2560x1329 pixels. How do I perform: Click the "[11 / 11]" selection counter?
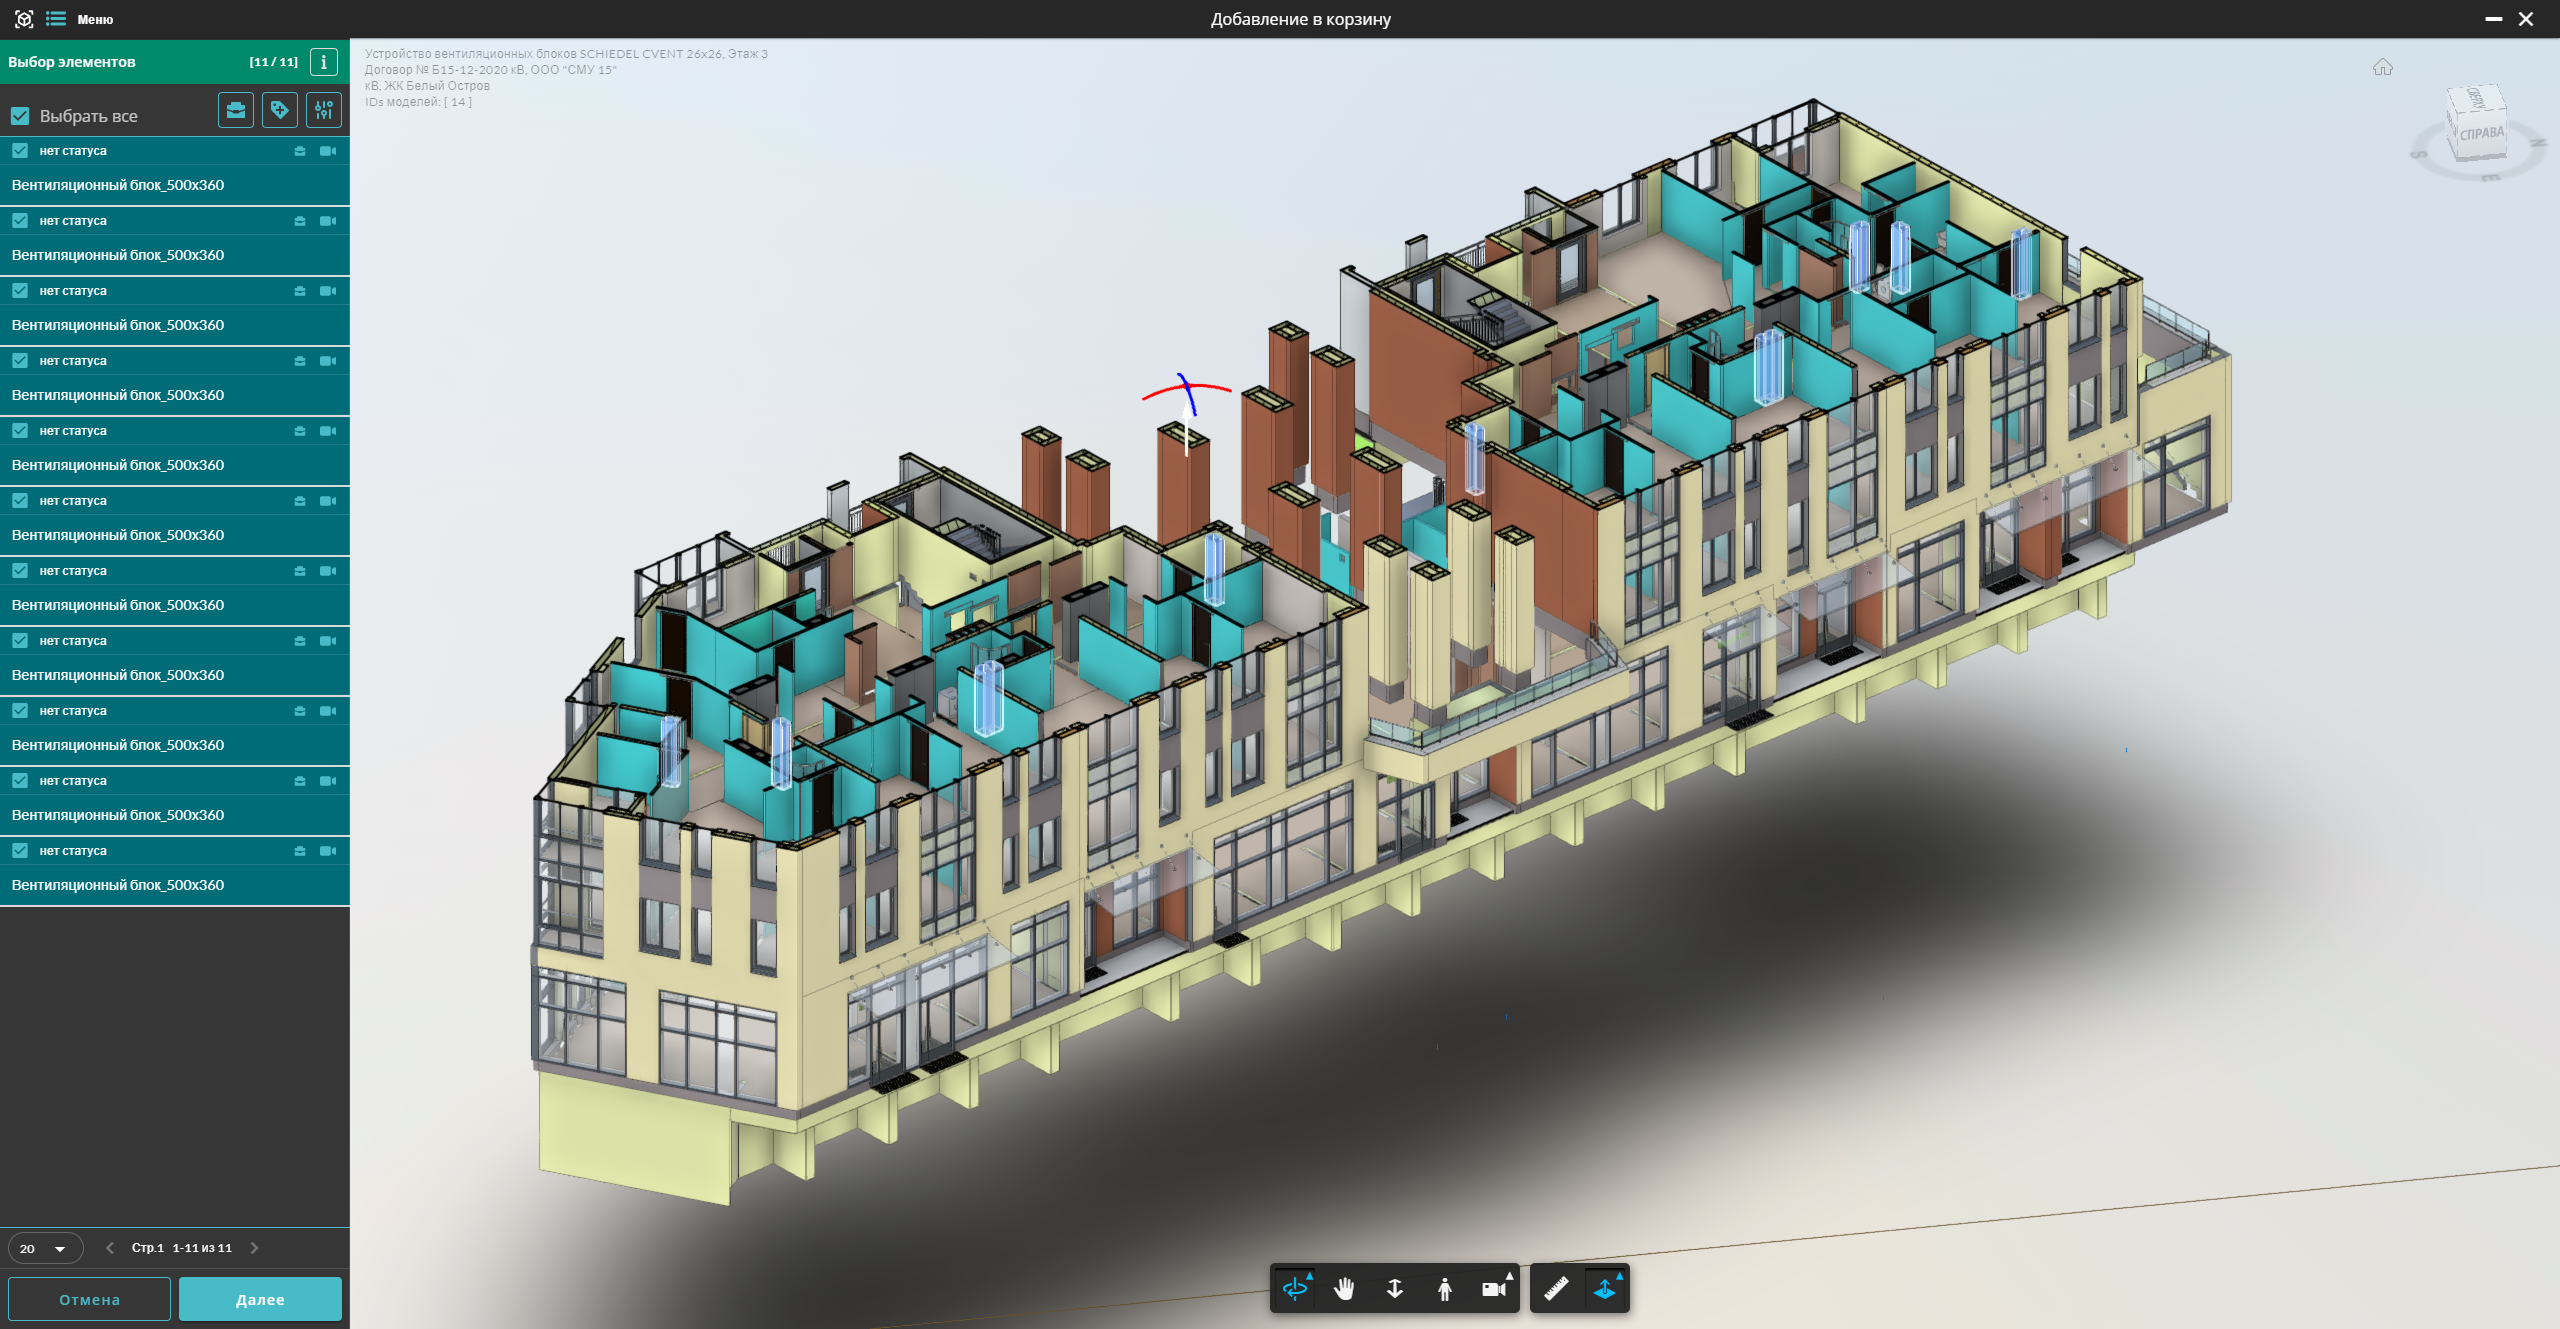click(x=274, y=62)
